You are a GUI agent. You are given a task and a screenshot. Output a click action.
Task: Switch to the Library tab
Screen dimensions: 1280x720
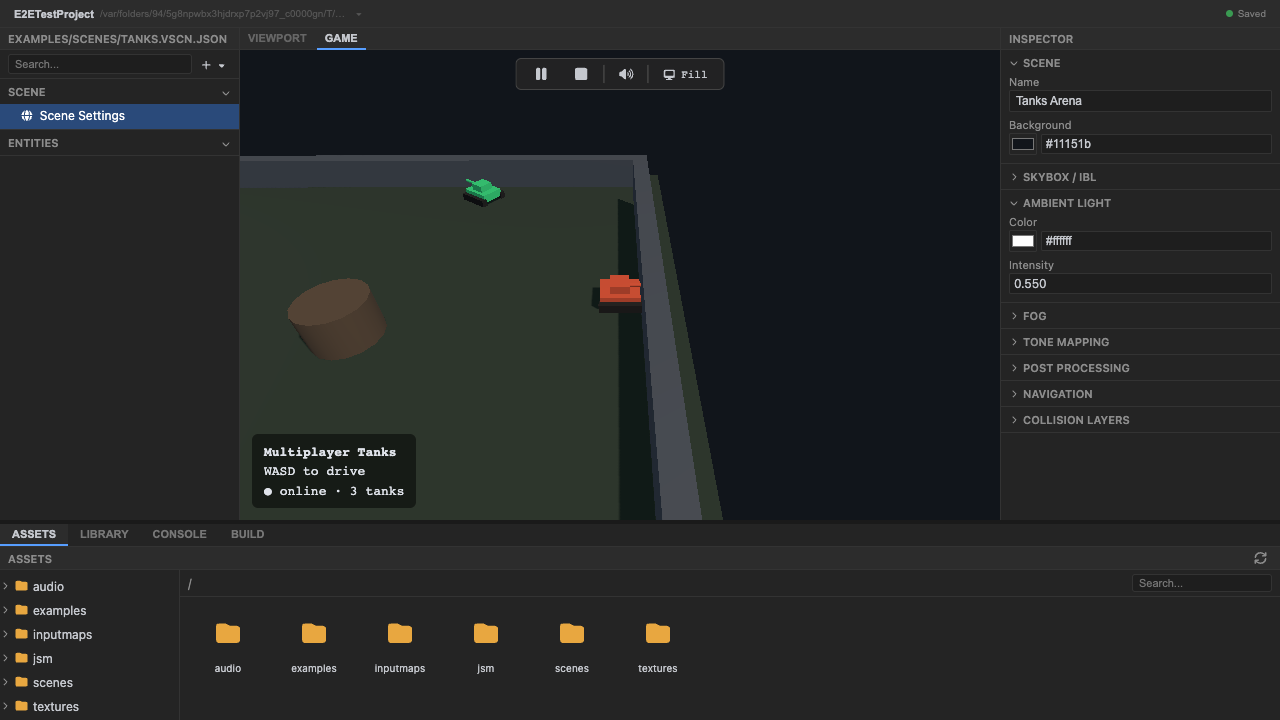(104, 534)
